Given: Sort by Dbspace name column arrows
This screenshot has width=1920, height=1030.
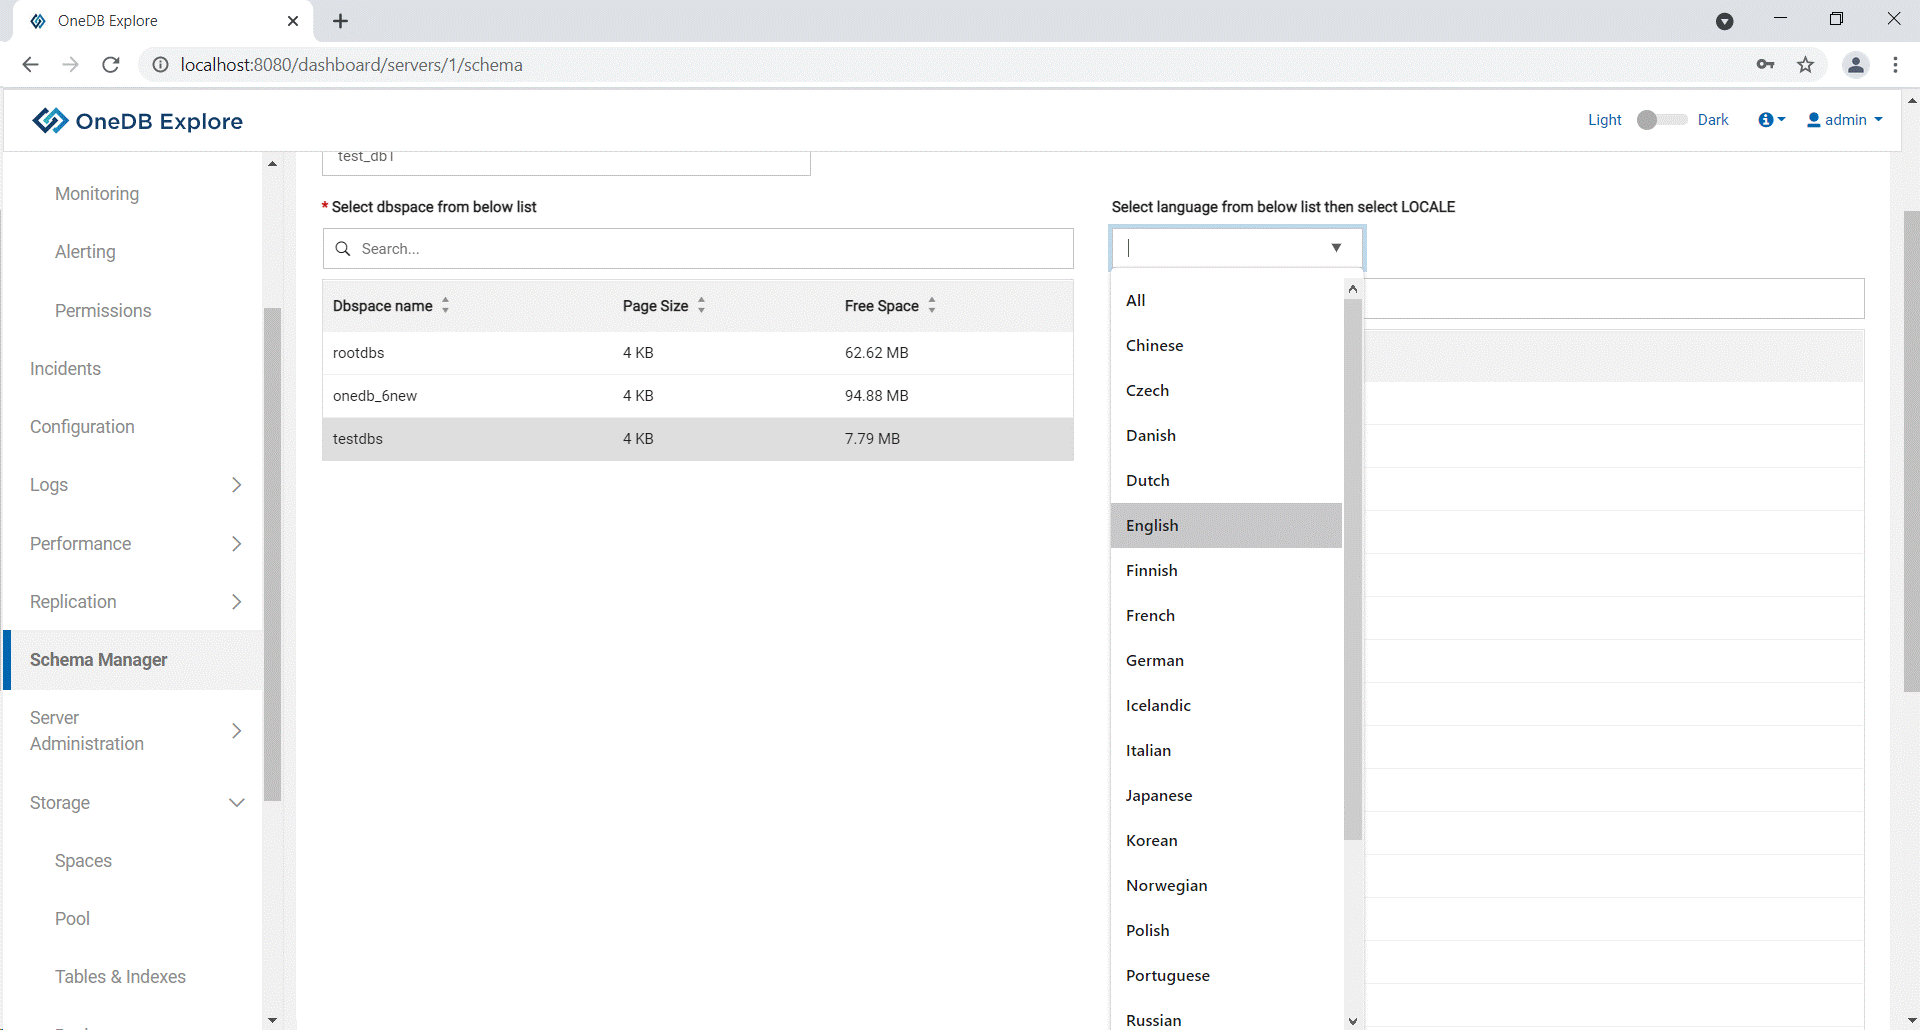Looking at the screenshot, I should pos(445,306).
